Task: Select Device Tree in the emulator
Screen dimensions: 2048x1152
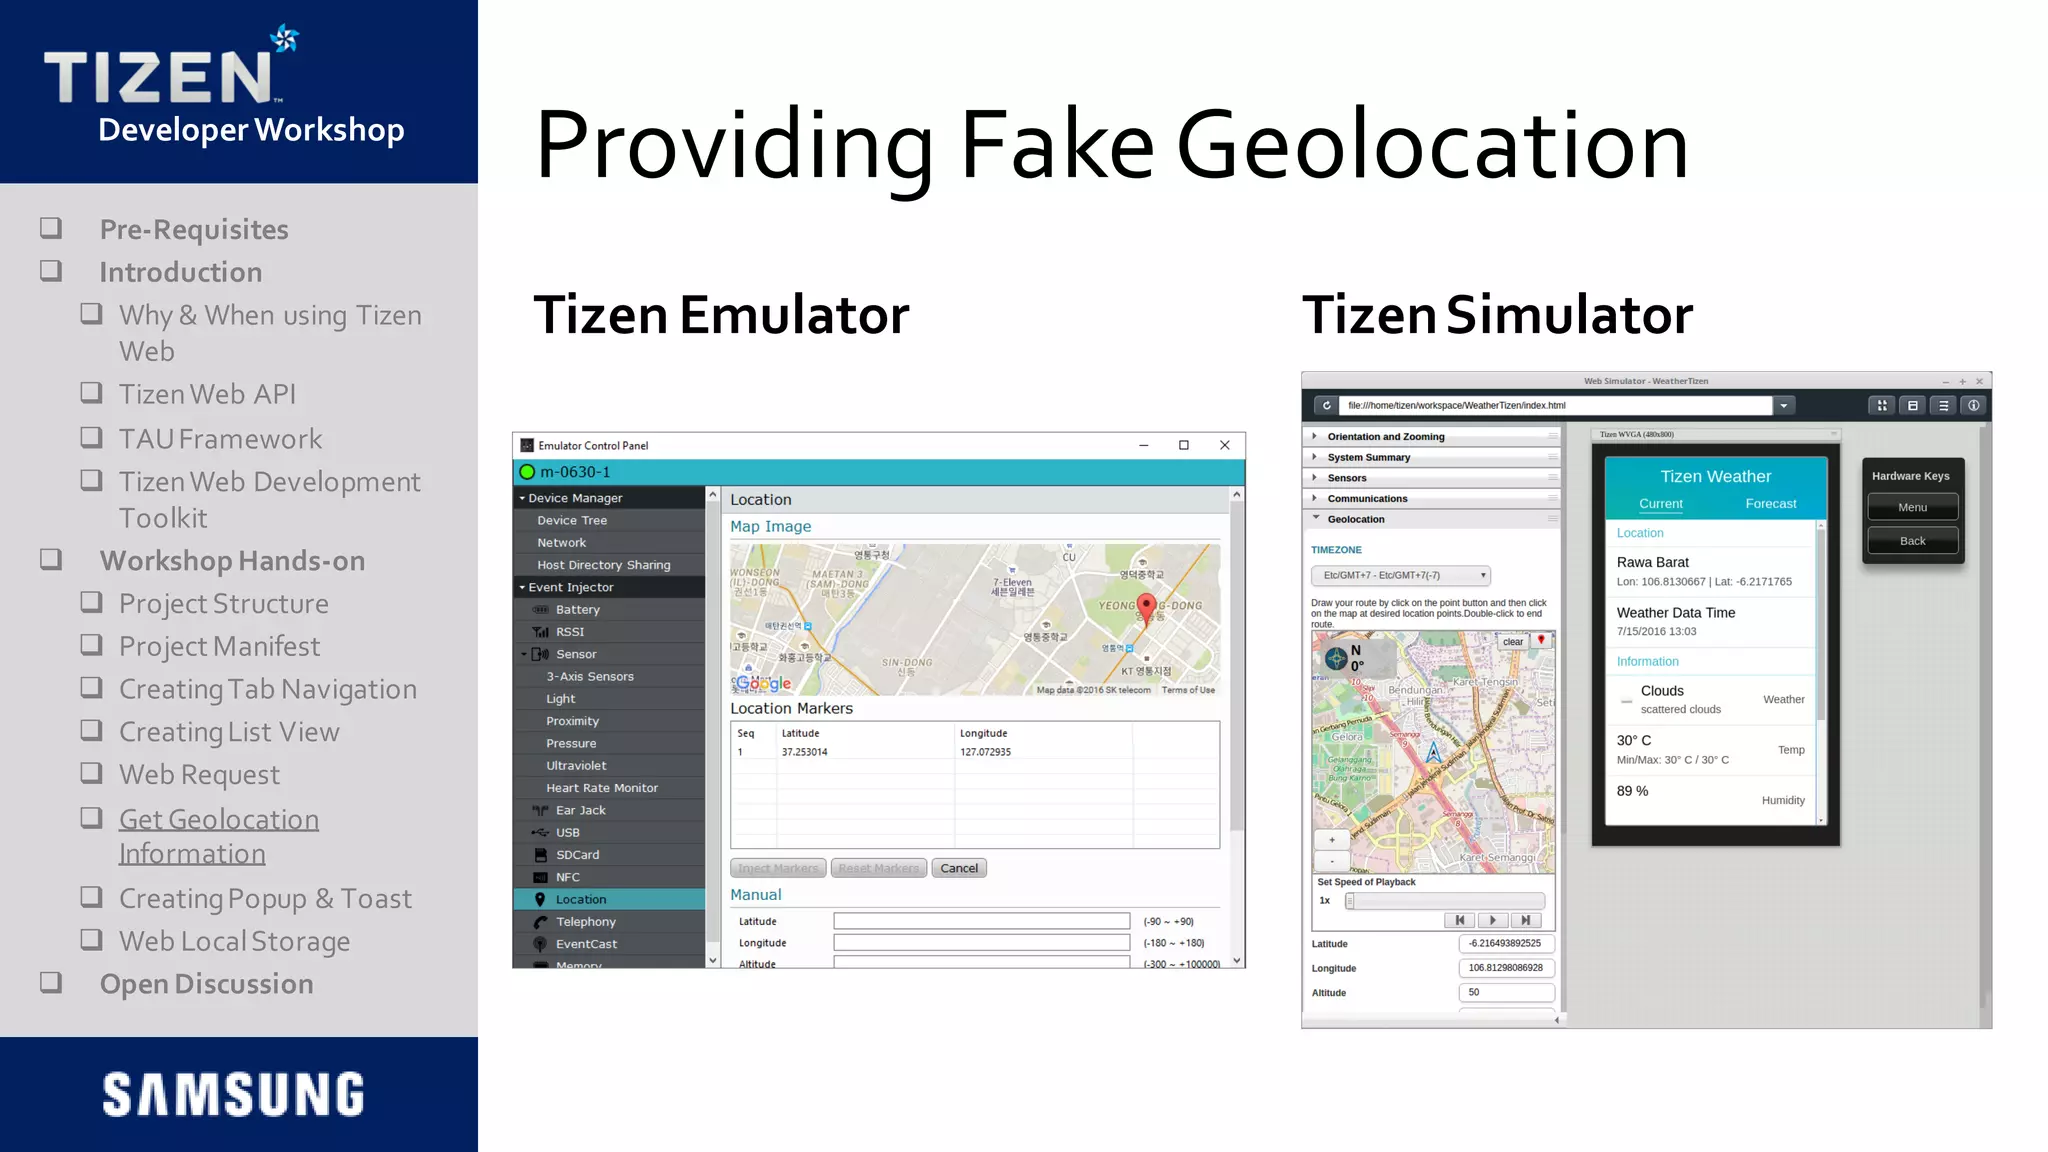Action: [x=572, y=521]
